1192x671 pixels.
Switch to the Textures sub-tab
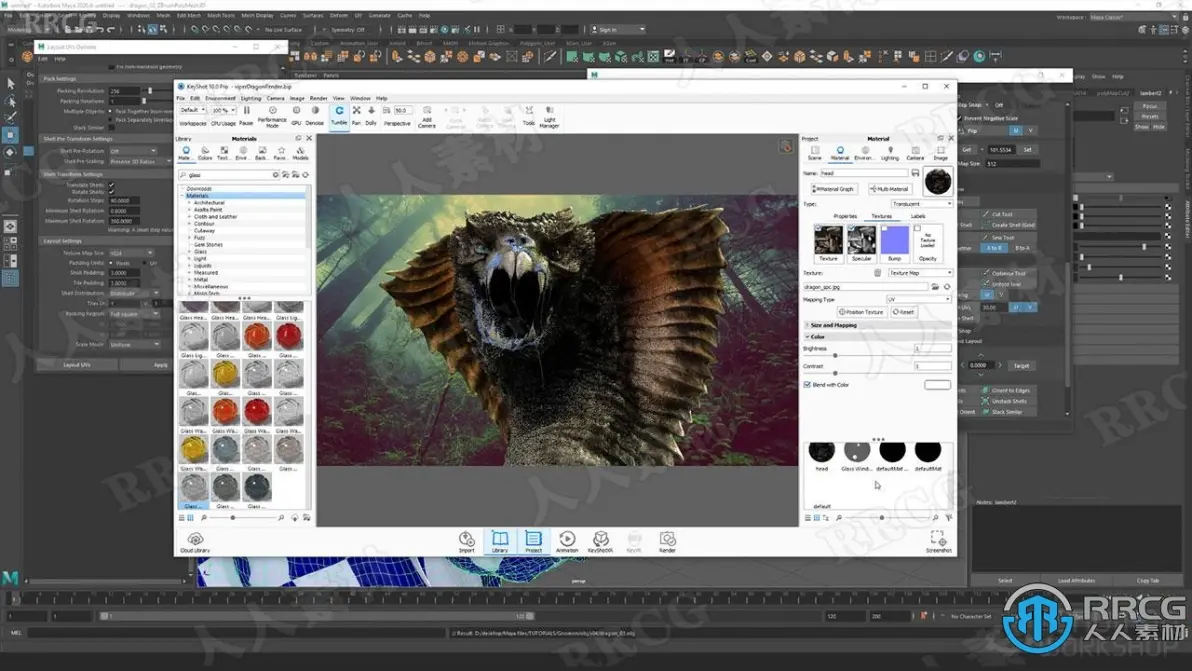pyautogui.click(x=881, y=217)
